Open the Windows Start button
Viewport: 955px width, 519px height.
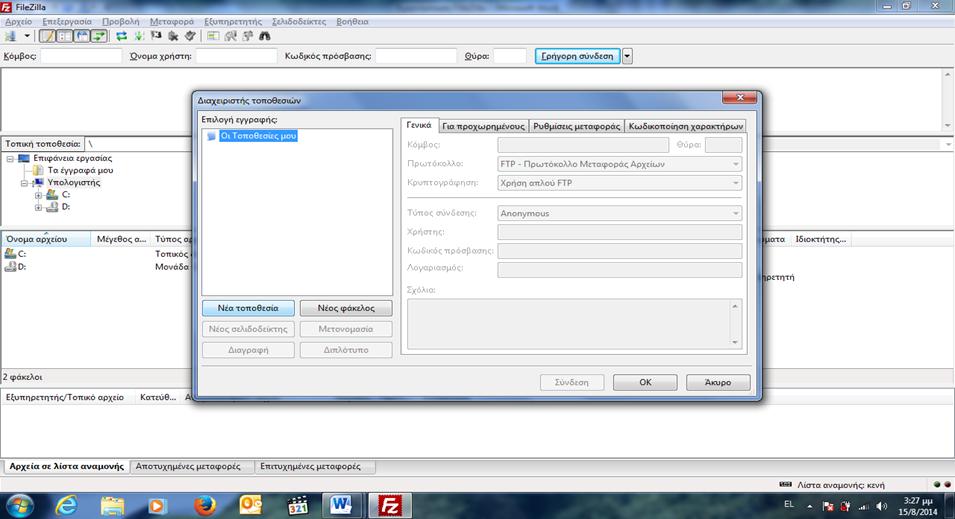[19, 506]
